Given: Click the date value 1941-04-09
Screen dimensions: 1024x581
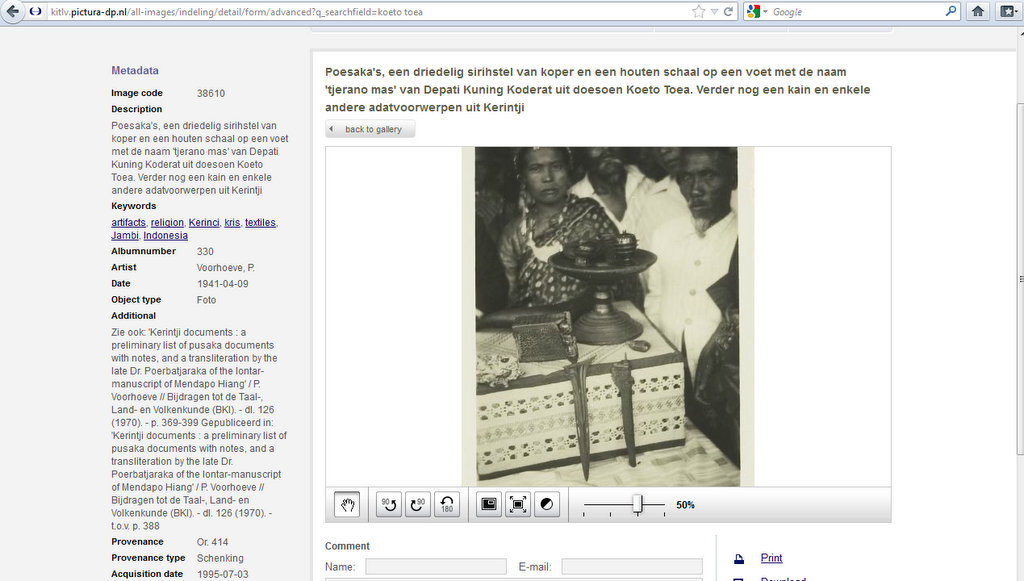Looking at the screenshot, I should 223,284.
